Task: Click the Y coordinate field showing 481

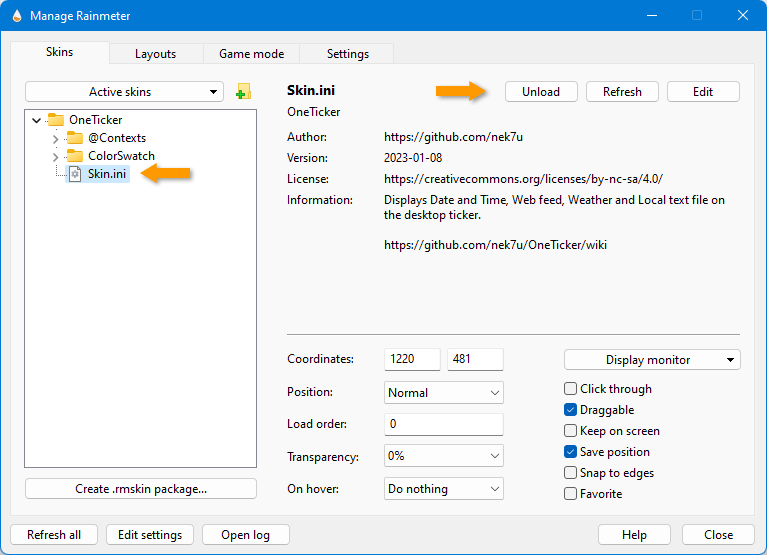Action: (475, 359)
